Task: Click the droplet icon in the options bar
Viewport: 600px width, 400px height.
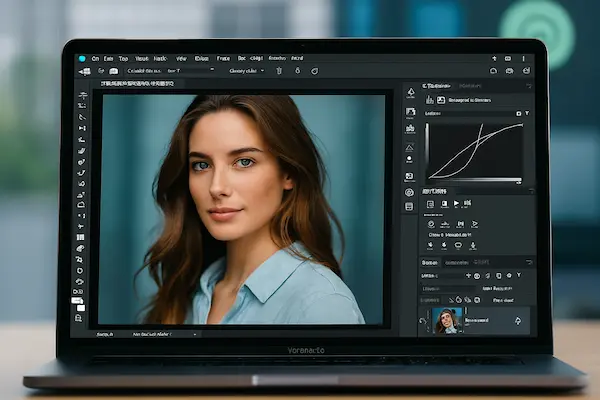Action: 297,71
